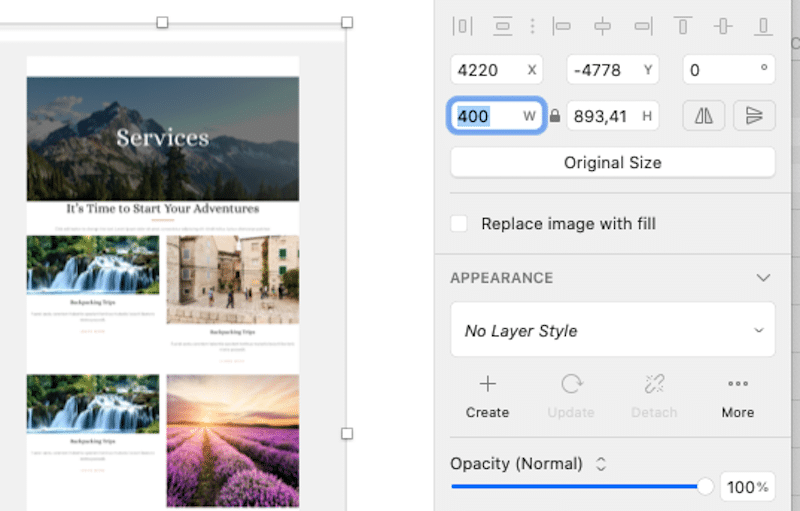Align layers horizontally centered
The image size is (800, 511).
point(603,26)
